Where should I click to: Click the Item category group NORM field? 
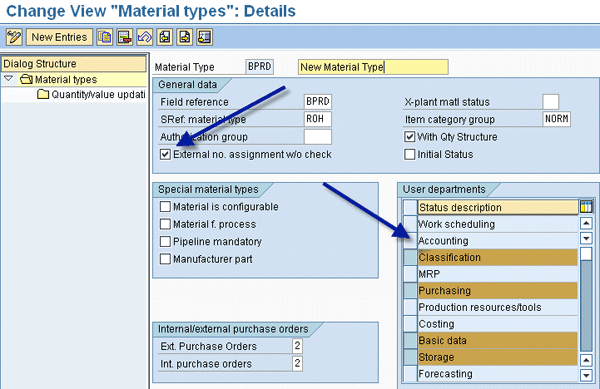point(556,119)
